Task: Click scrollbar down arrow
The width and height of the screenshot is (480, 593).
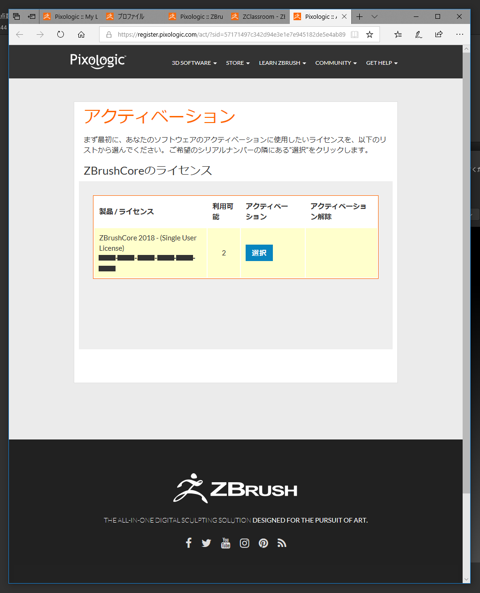Action: (466, 579)
